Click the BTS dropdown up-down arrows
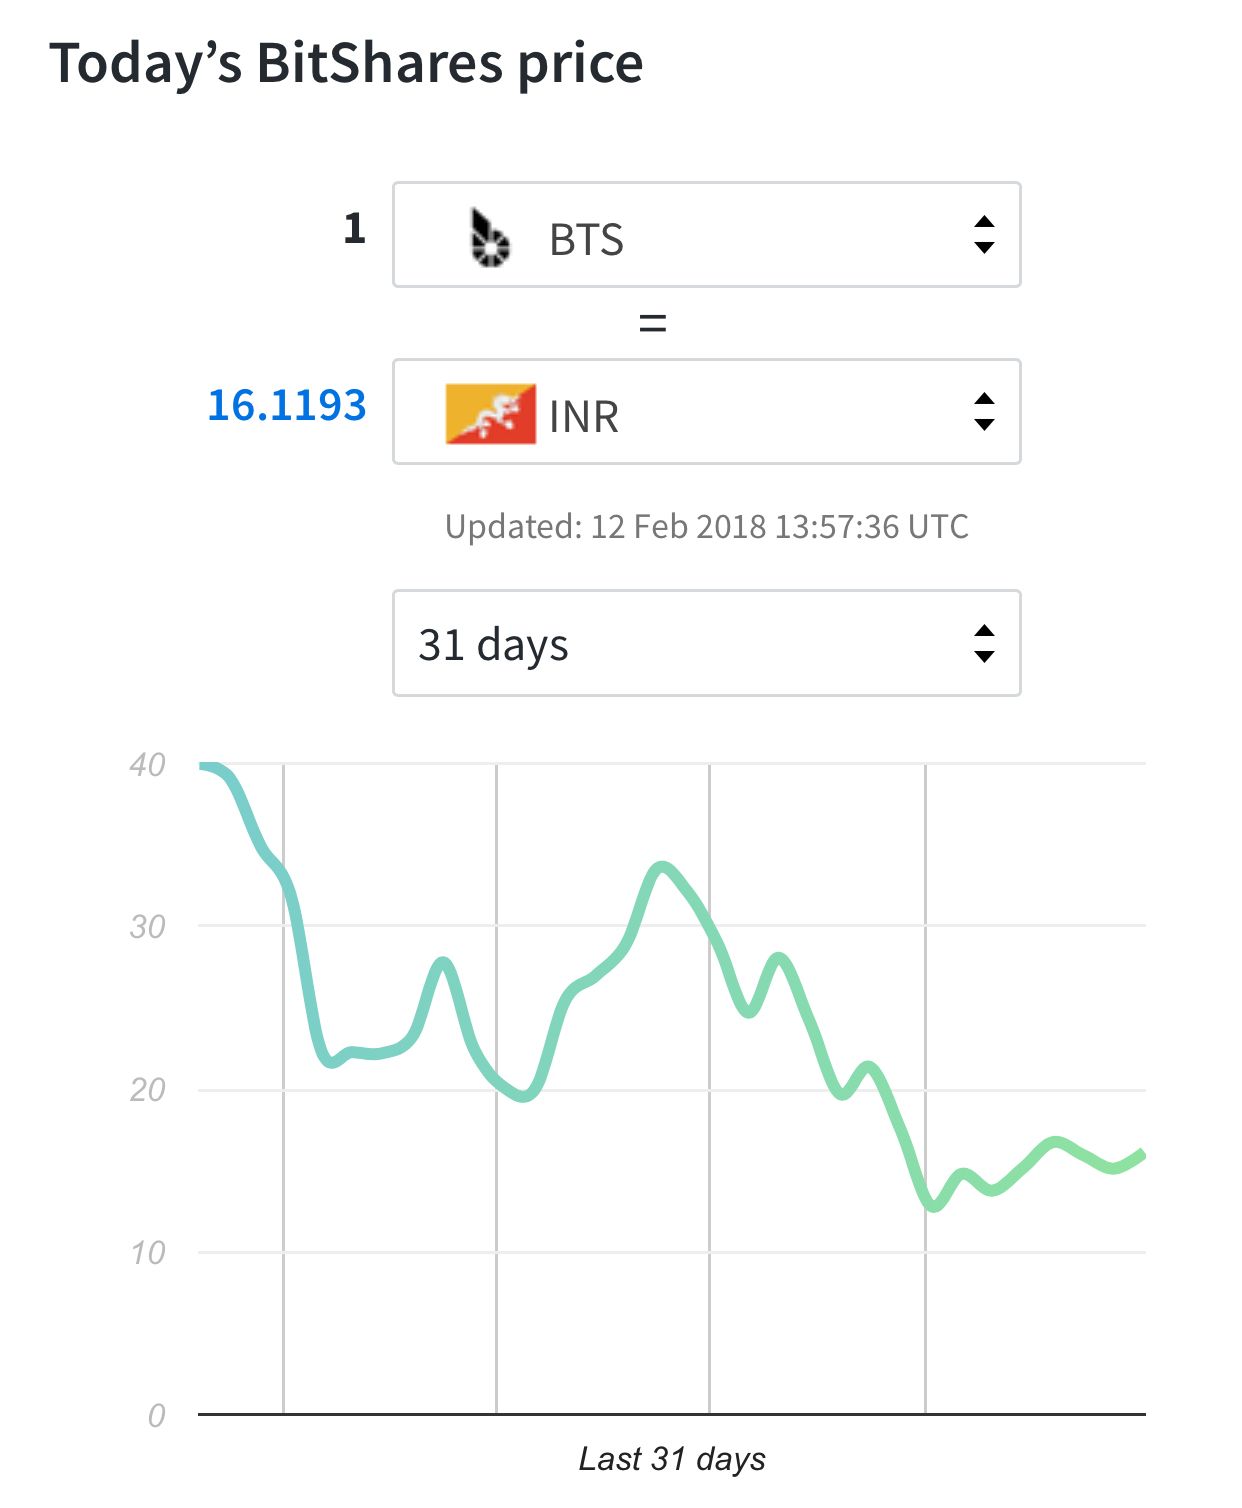1242x1508 pixels. click(984, 235)
